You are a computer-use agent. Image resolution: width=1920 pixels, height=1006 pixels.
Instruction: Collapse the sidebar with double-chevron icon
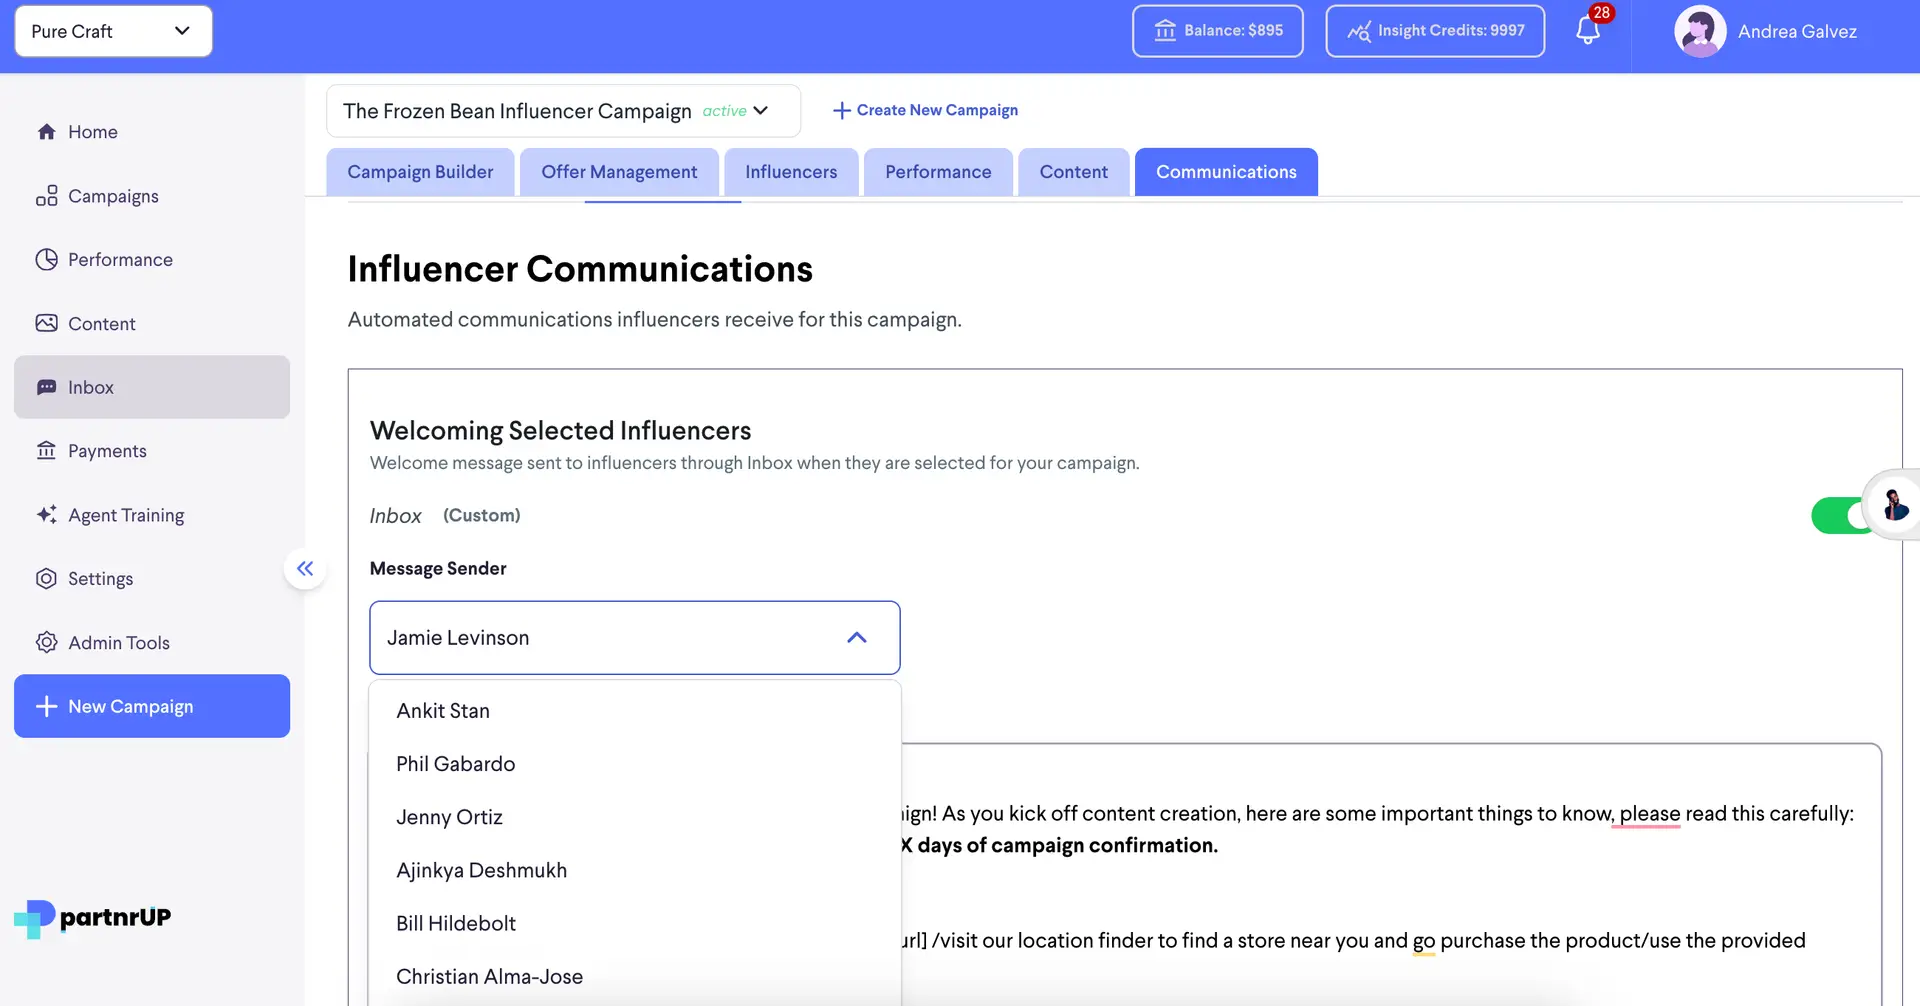[305, 569]
